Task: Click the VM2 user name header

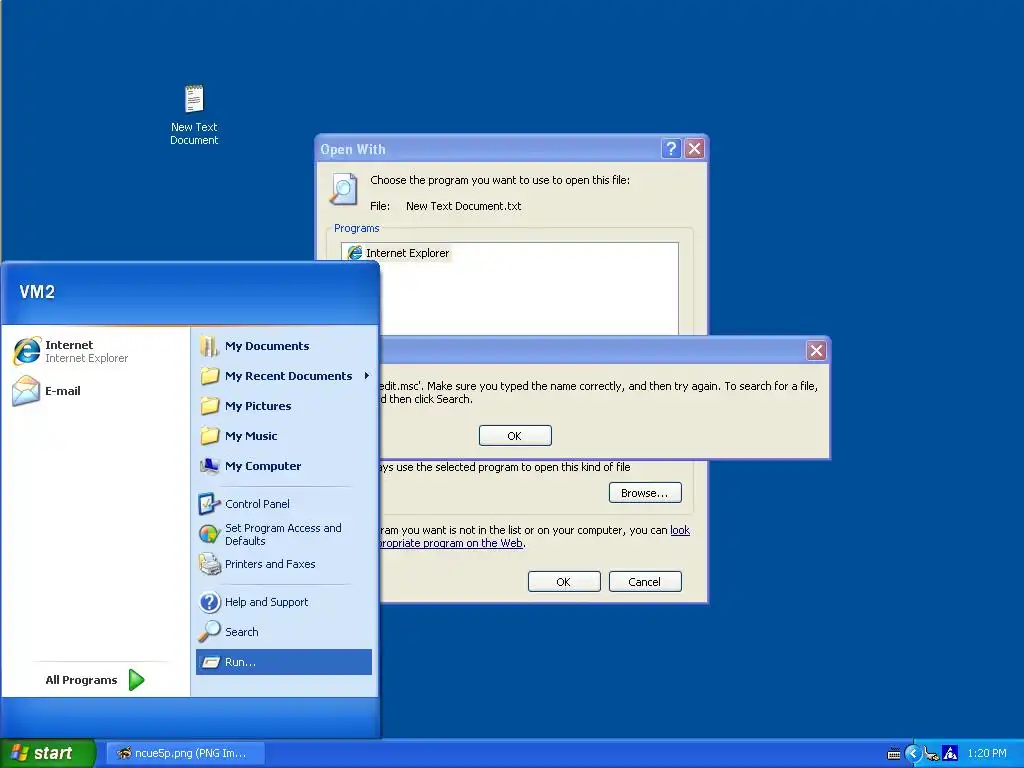Action: 37,292
